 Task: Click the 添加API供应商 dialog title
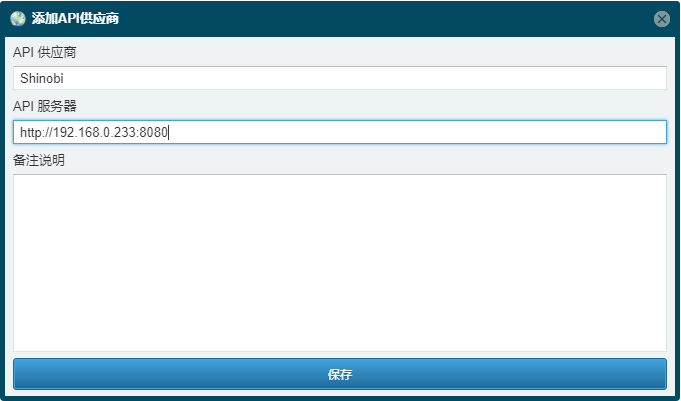click(x=75, y=19)
